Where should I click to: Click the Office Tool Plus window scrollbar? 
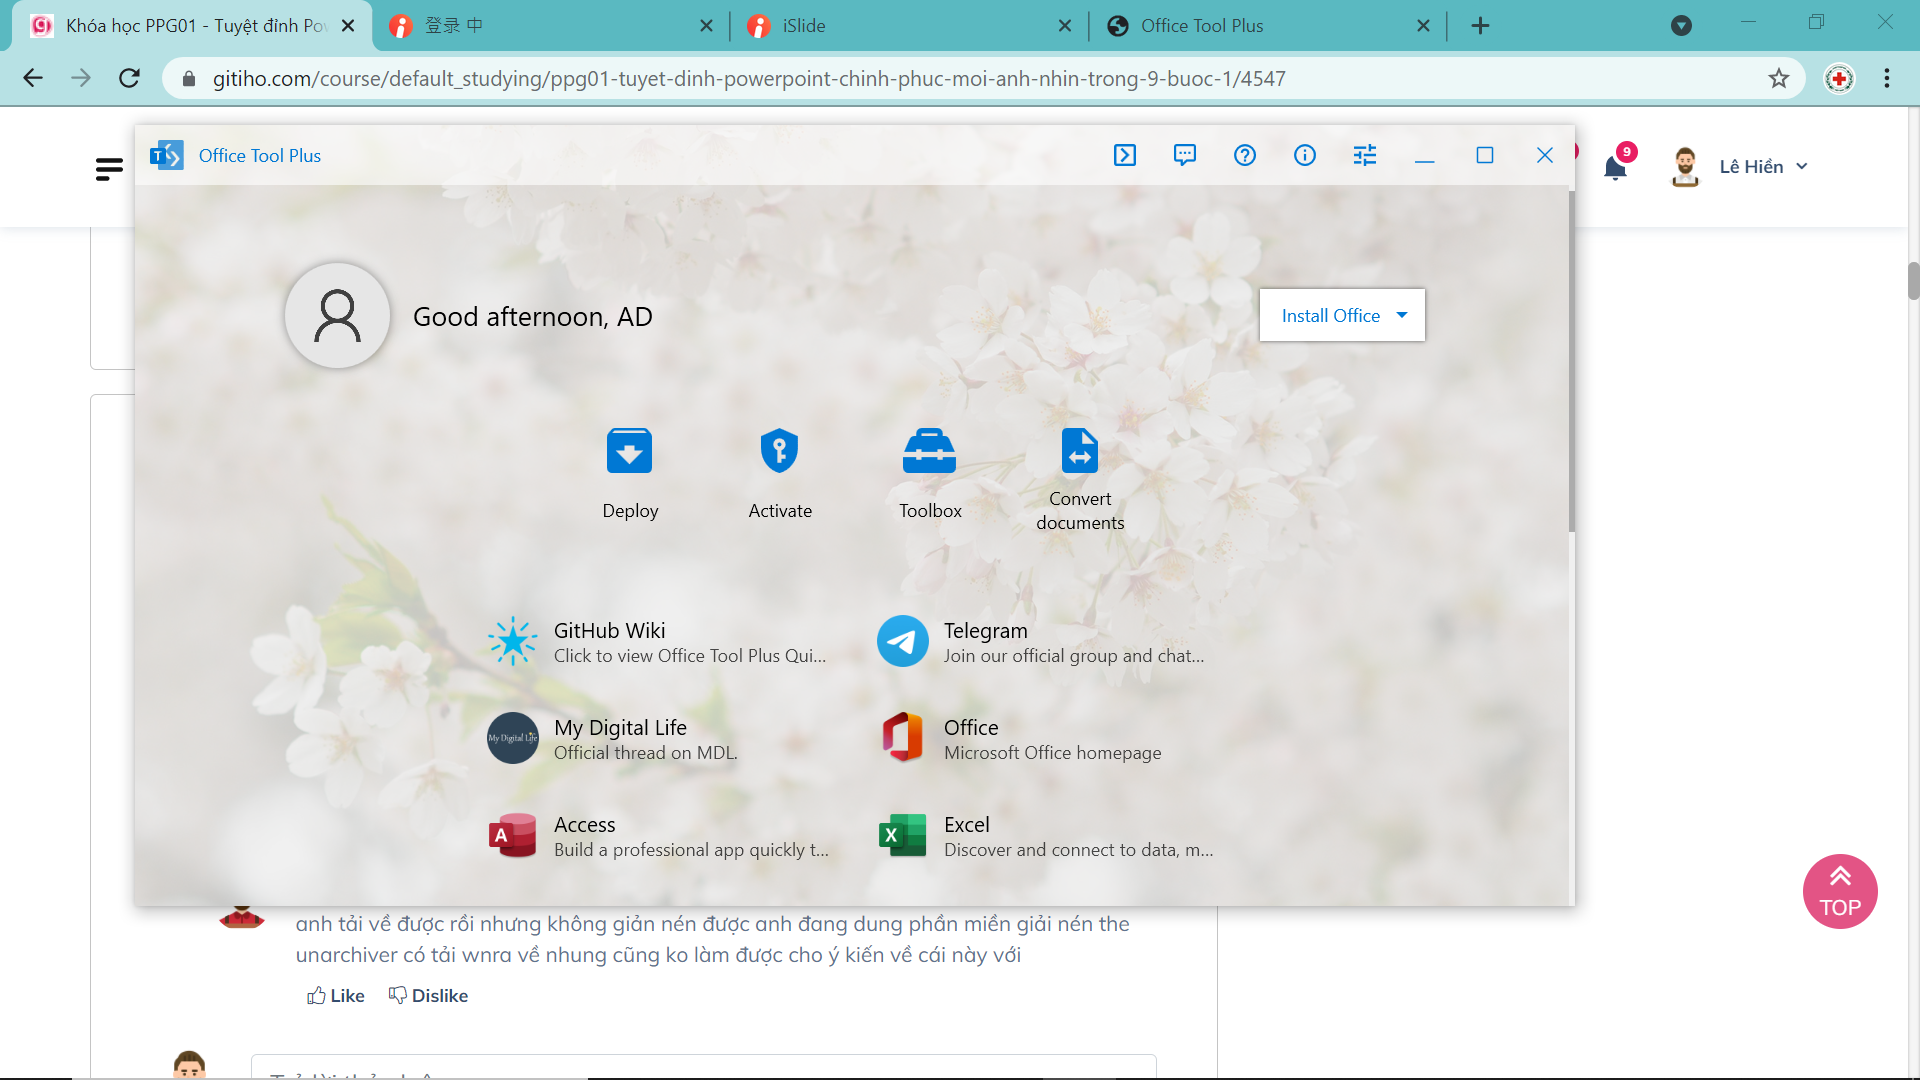[1571, 360]
